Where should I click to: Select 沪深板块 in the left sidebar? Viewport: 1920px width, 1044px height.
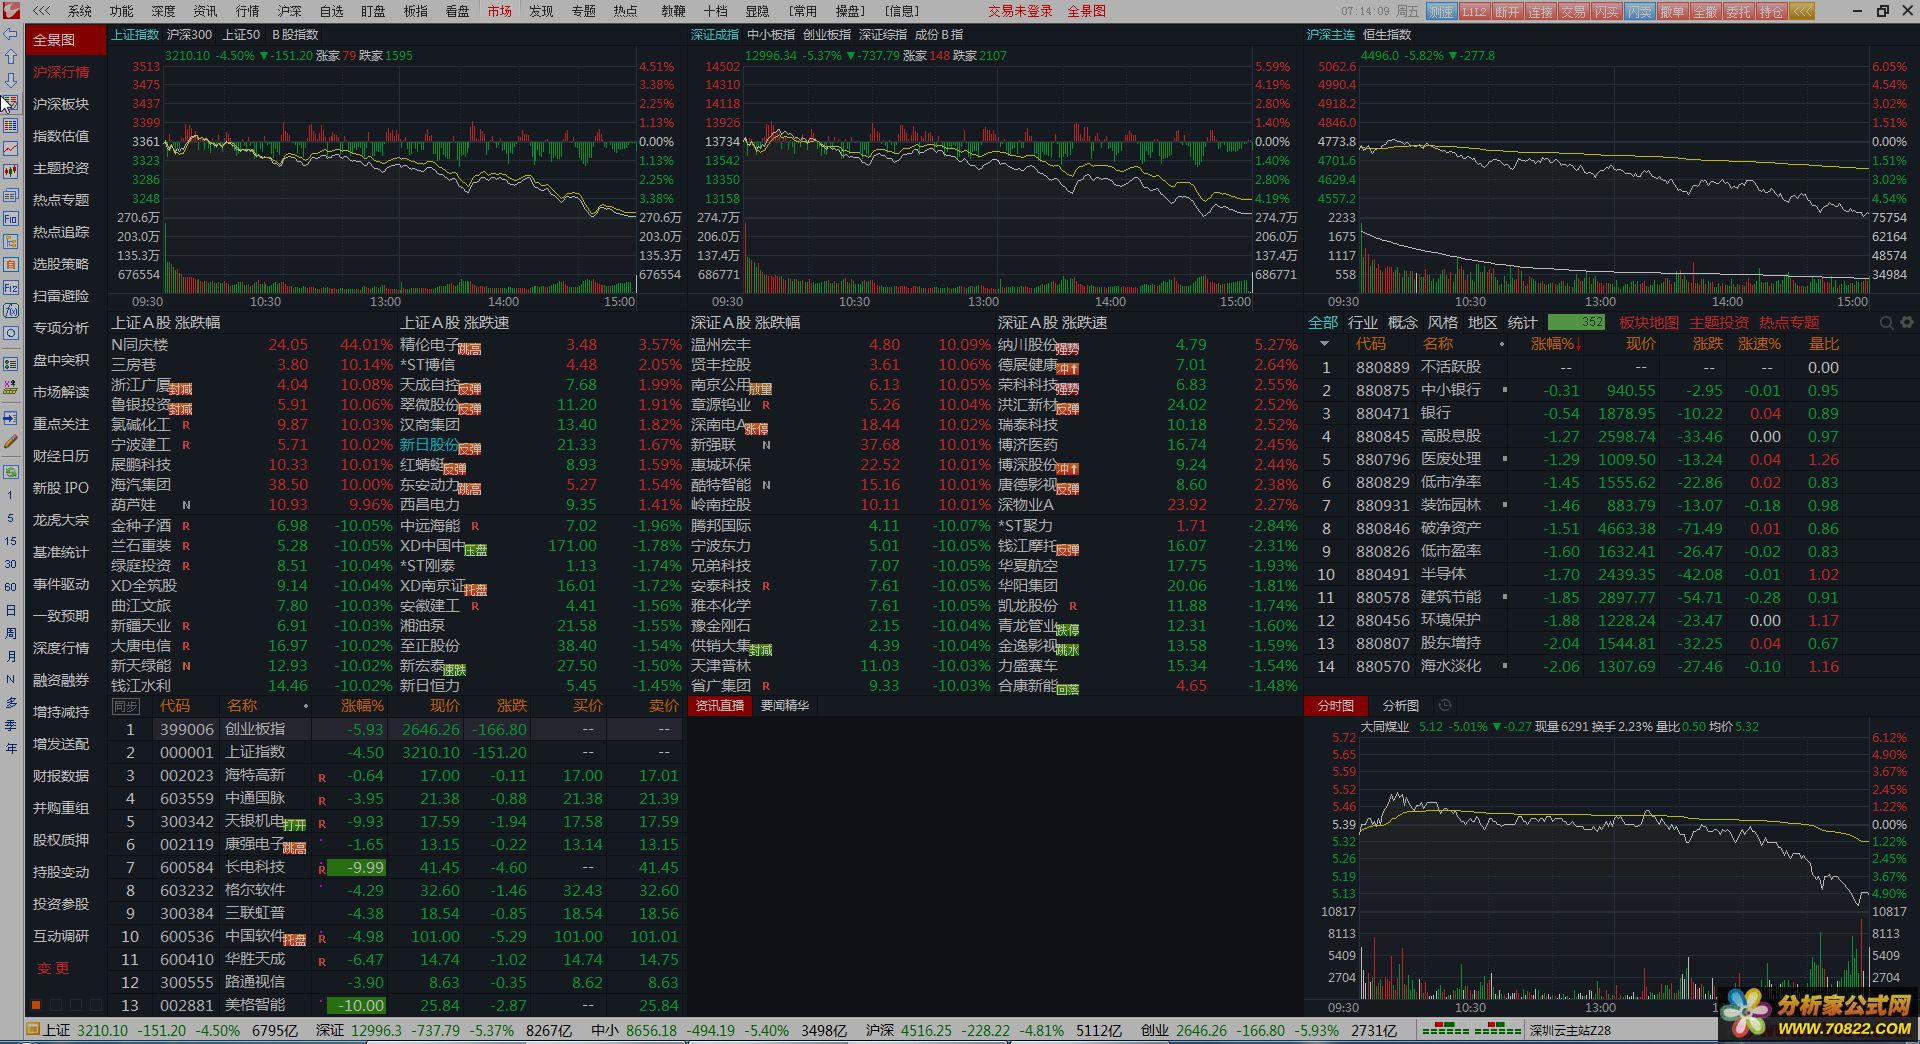click(61, 104)
